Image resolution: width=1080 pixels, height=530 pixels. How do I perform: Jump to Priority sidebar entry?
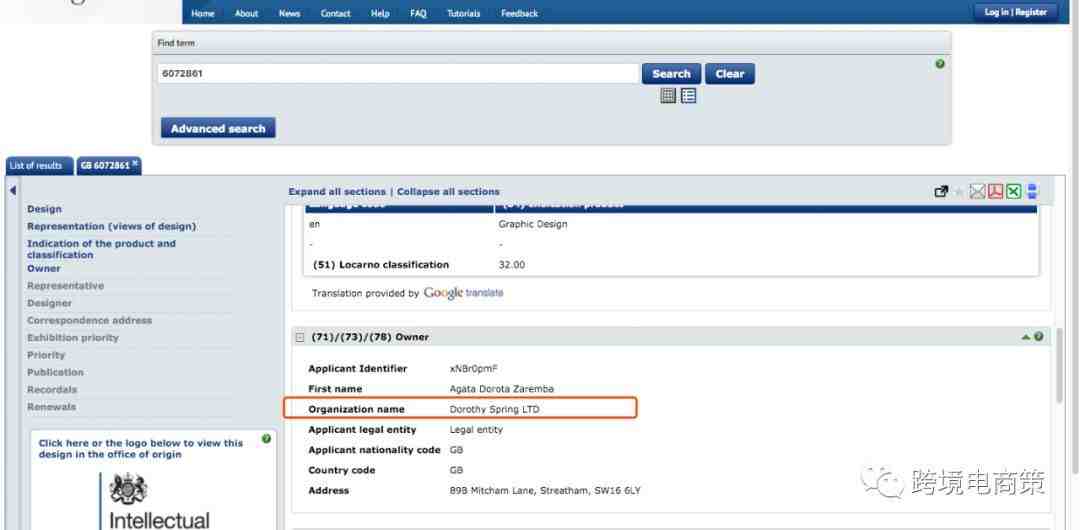[x=45, y=355]
